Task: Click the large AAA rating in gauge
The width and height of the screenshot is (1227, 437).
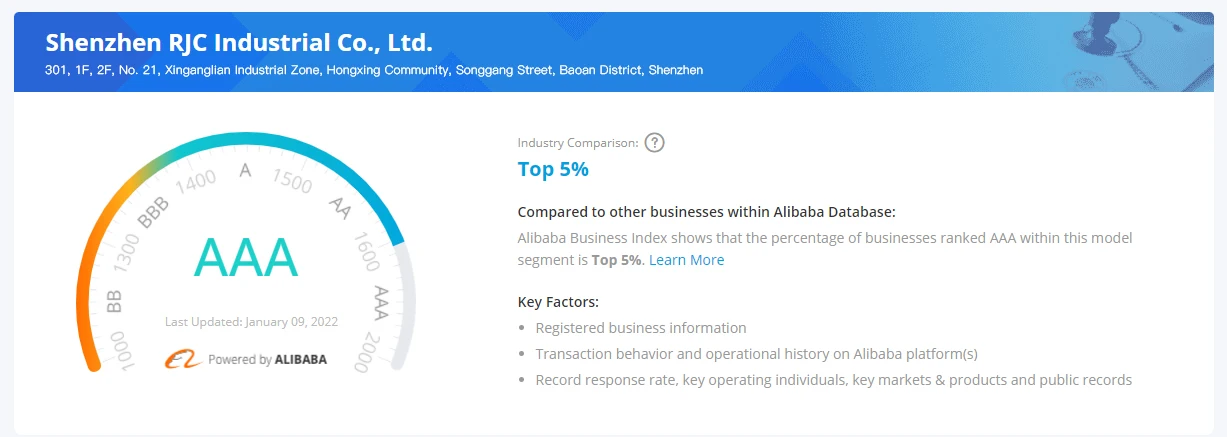Action: click(246, 257)
